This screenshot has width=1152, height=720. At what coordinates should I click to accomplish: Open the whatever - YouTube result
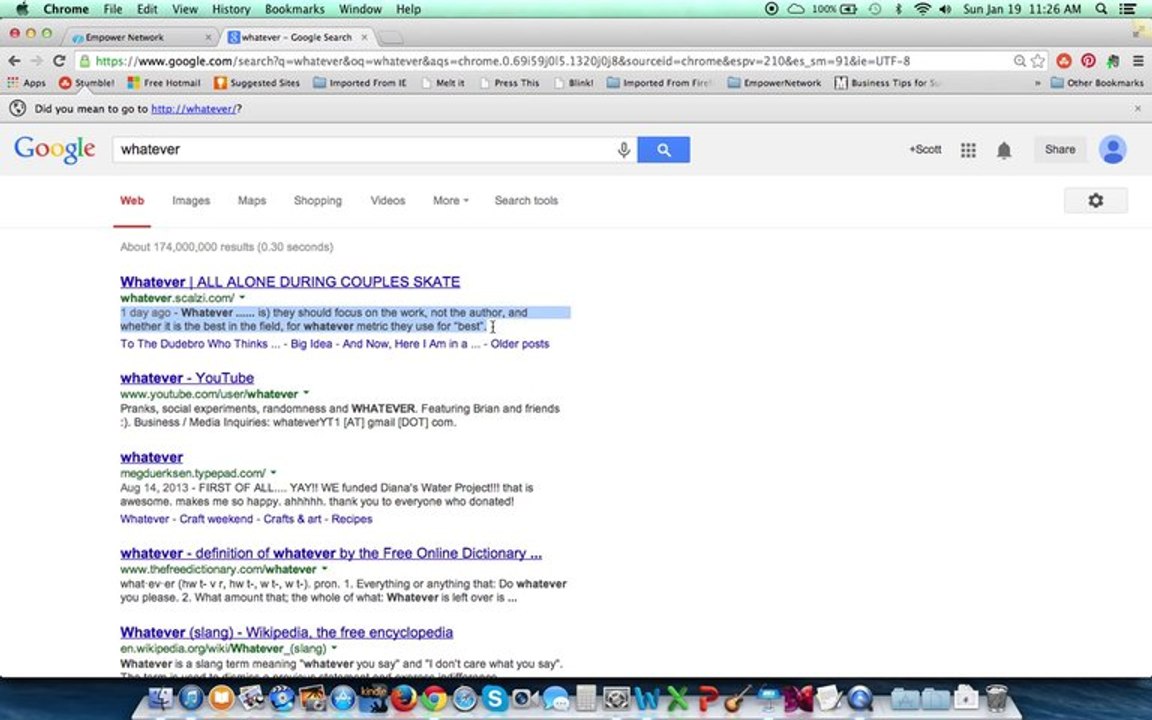pyautogui.click(x=187, y=378)
